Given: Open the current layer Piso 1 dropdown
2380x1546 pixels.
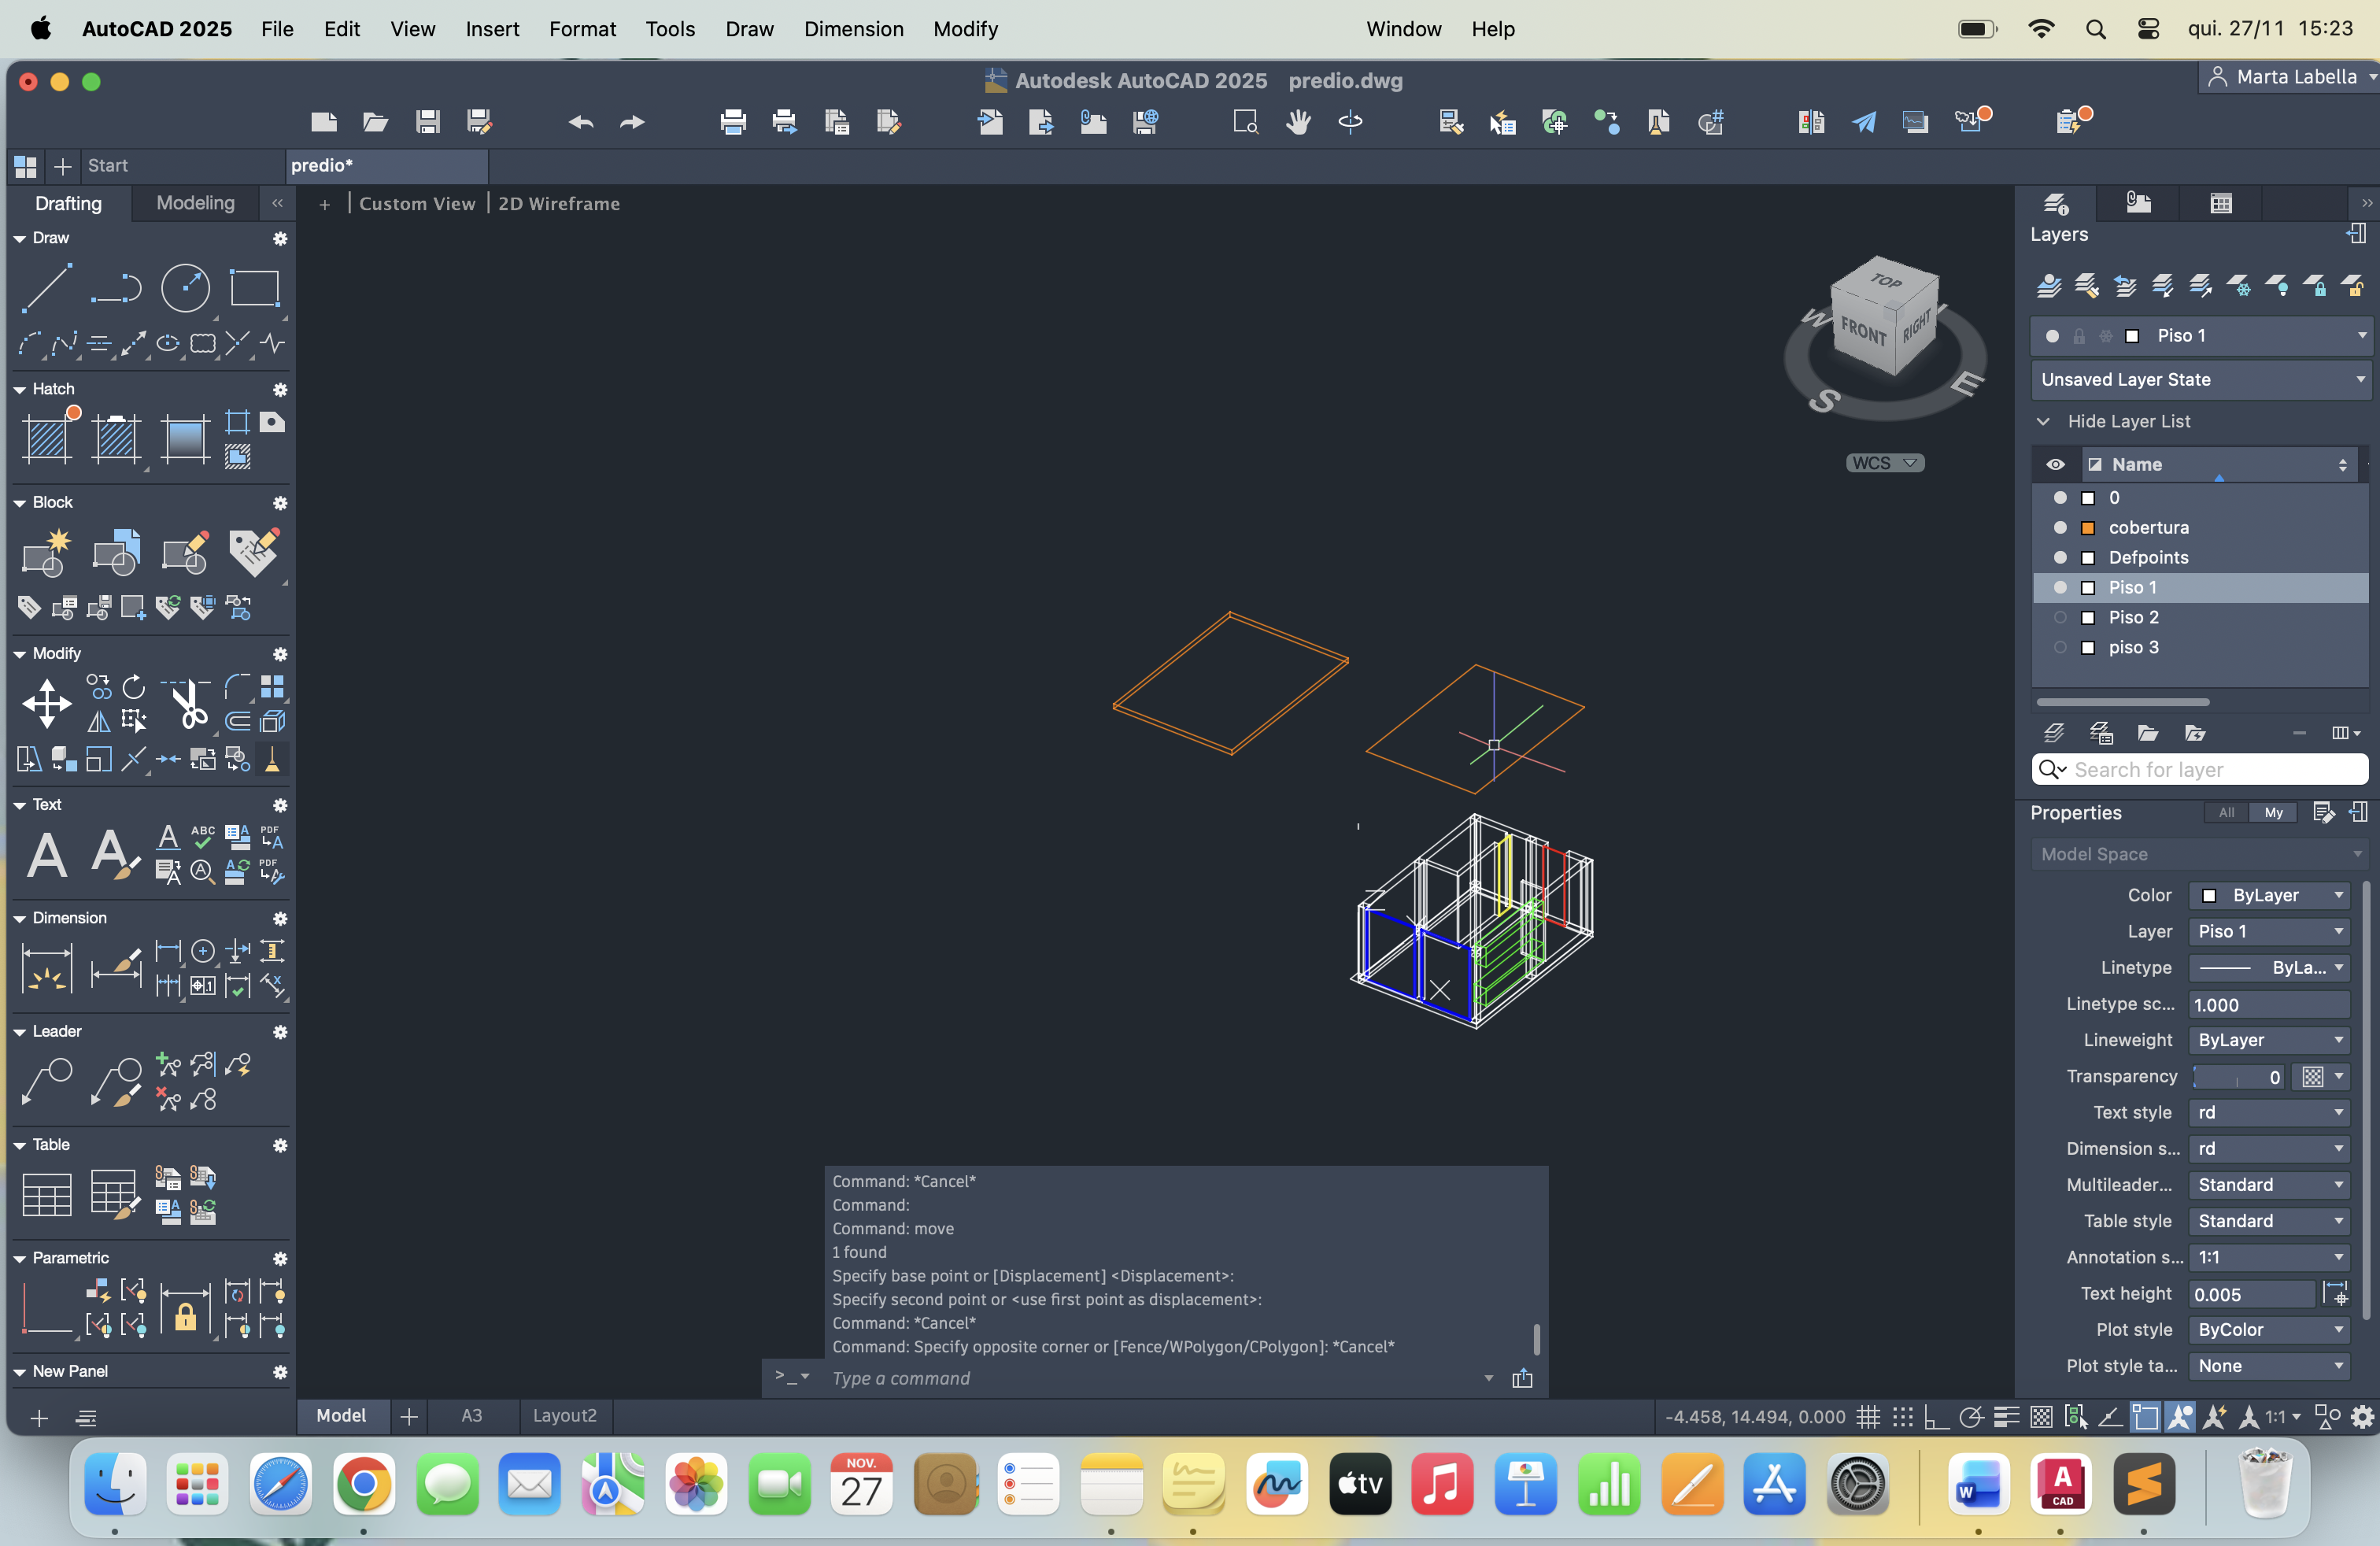Looking at the screenshot, I should pyautogui.click(x=2361, y=335).
